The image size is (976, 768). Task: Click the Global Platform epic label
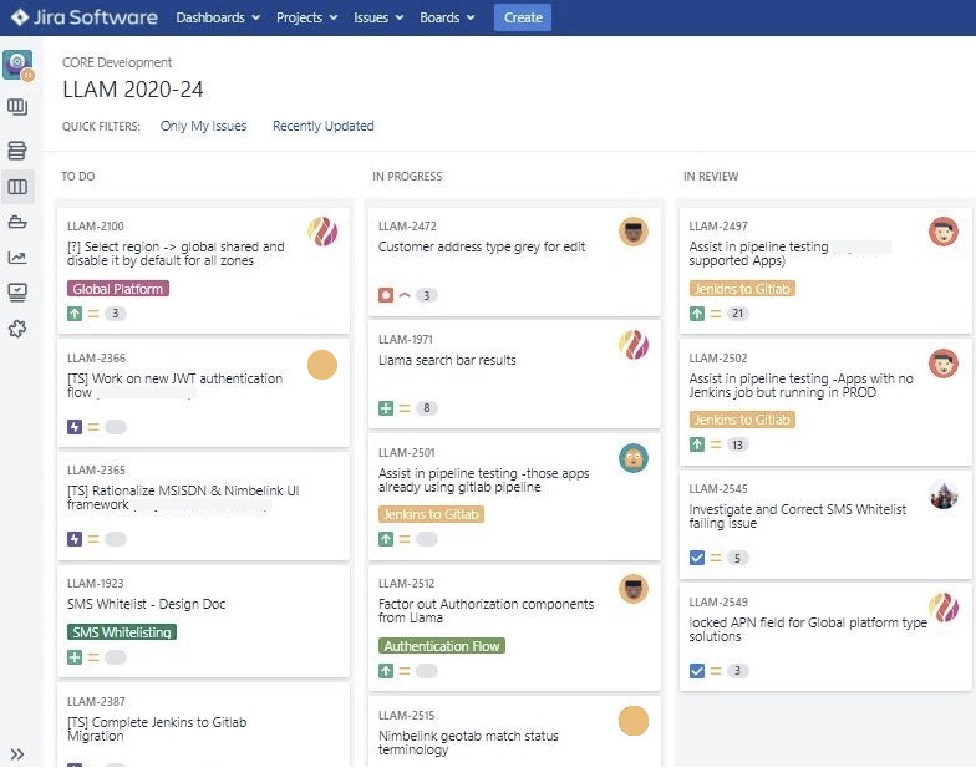click(x=118, y=289)
